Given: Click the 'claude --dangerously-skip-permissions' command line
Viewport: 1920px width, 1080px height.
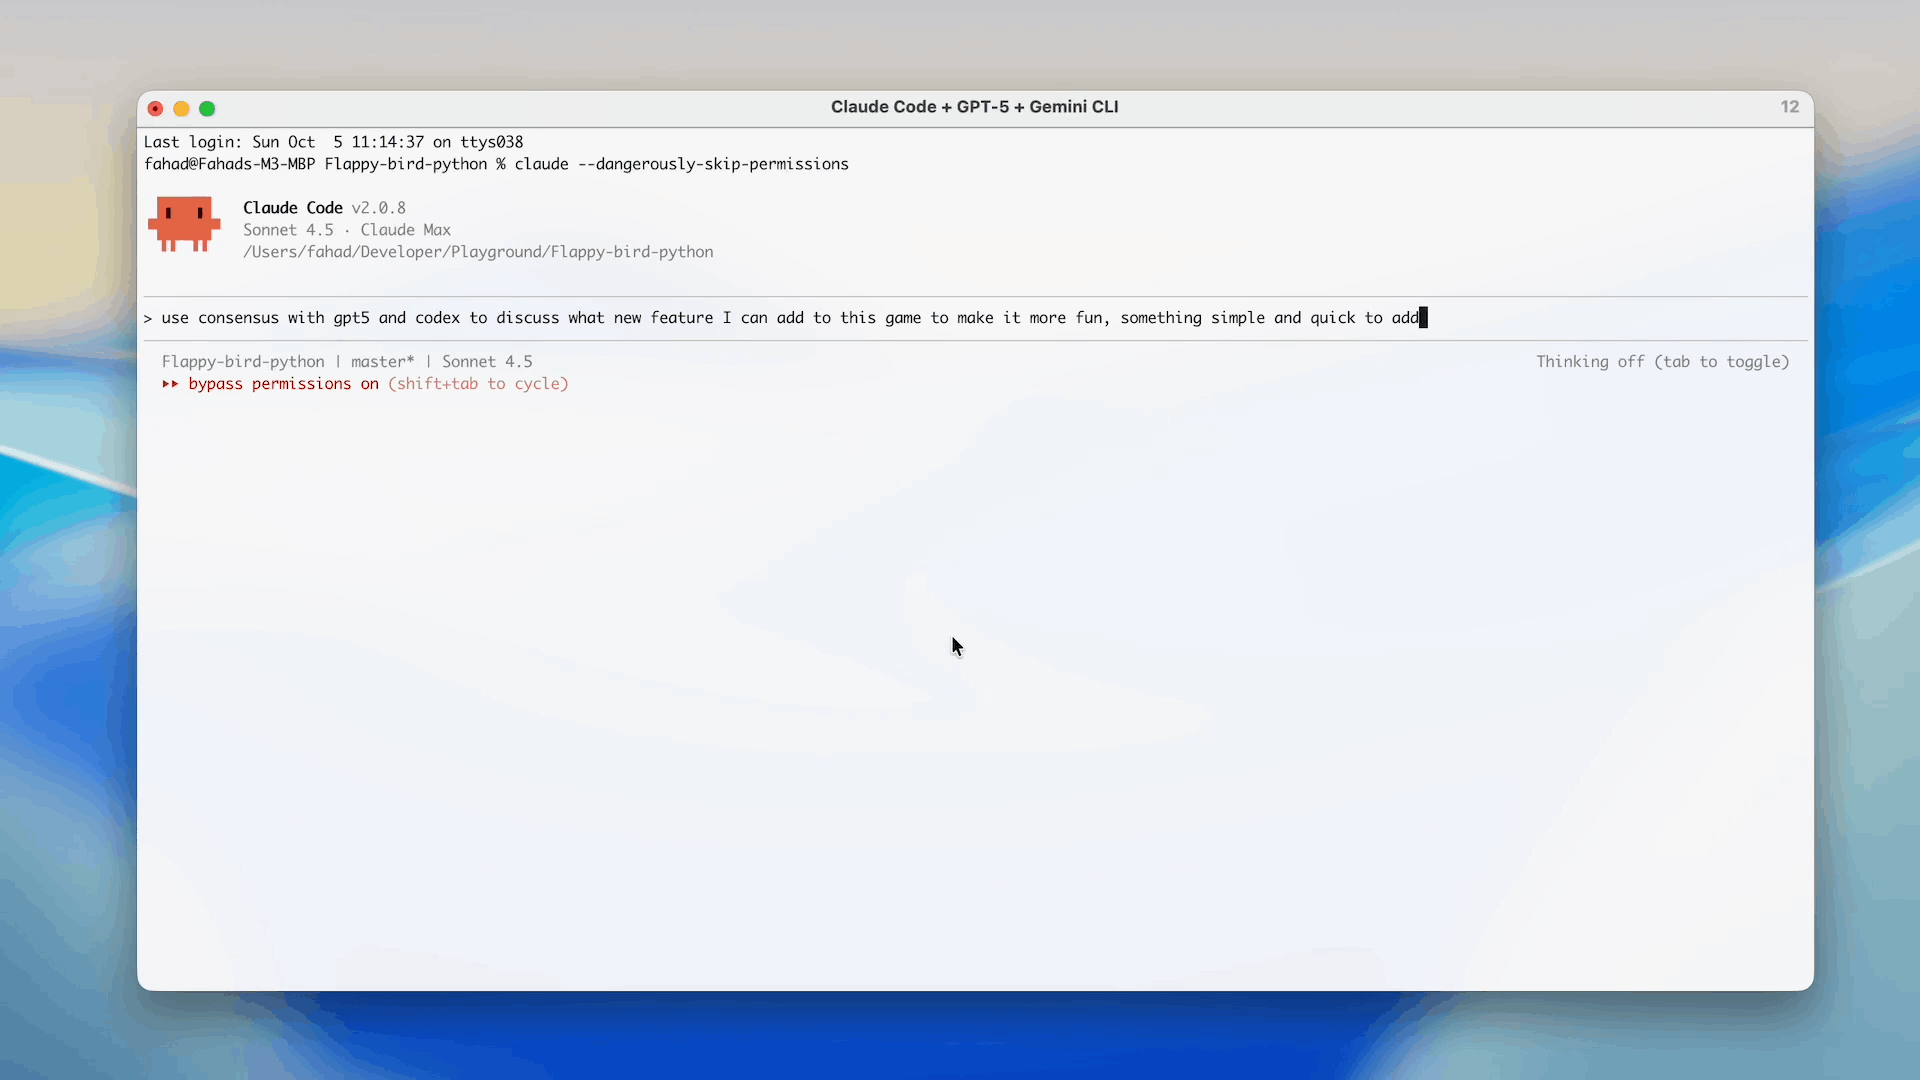Looking at the screenshot, I should coord(681,164).
